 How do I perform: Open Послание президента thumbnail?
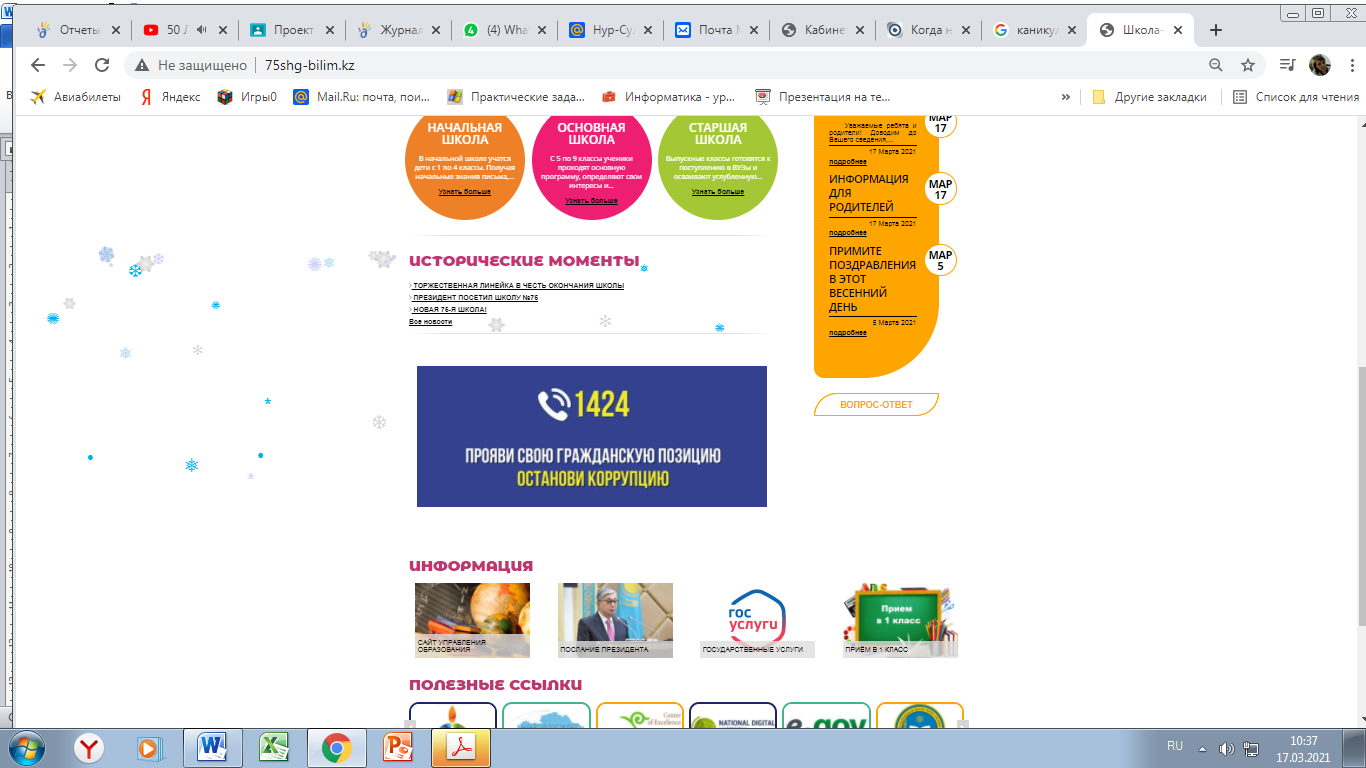click(x=615, y=620)
